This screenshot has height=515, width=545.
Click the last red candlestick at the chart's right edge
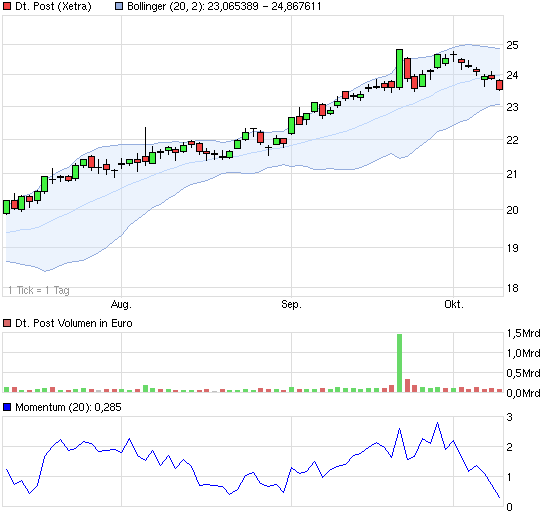[499, 85]
